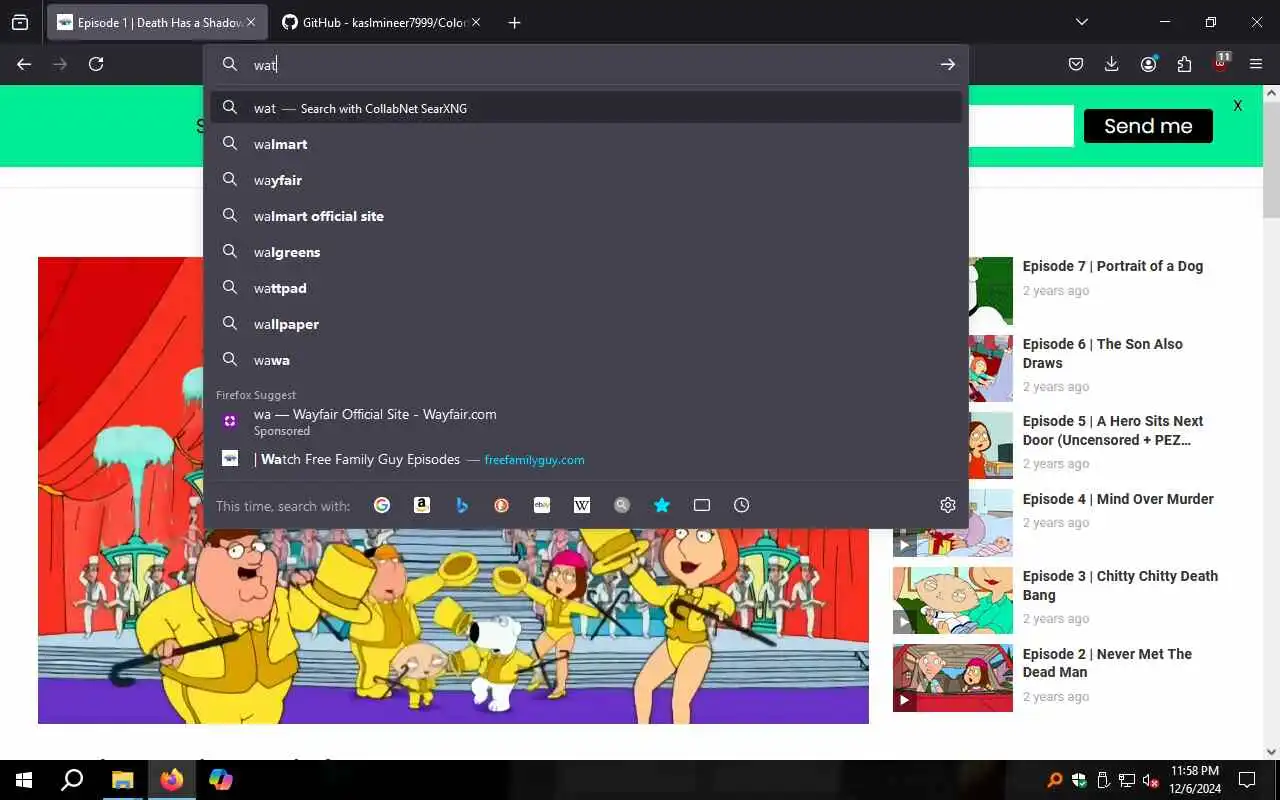The width and height of the screenshot is (1280, 800).
Task: Open the notification center icon
Action: pyautogui.click(x=1247, y=780)
